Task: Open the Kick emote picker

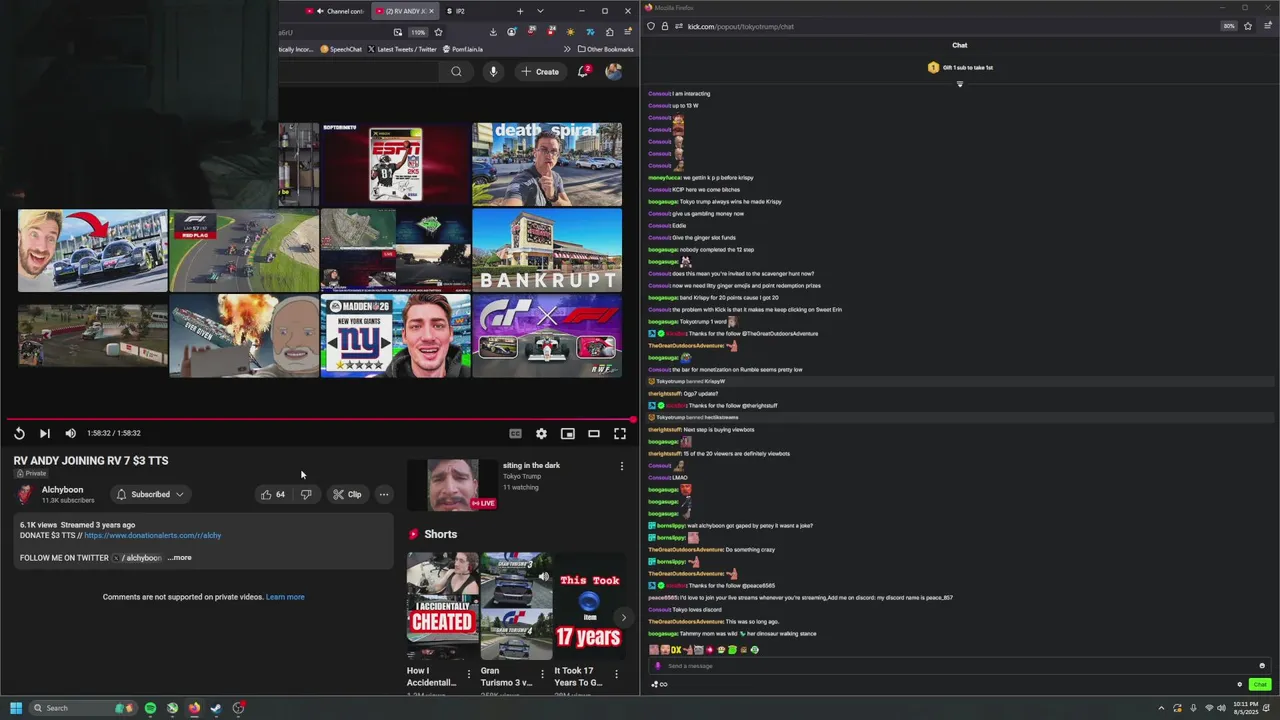Action: pyautogui.click(x=1262, y=666)
